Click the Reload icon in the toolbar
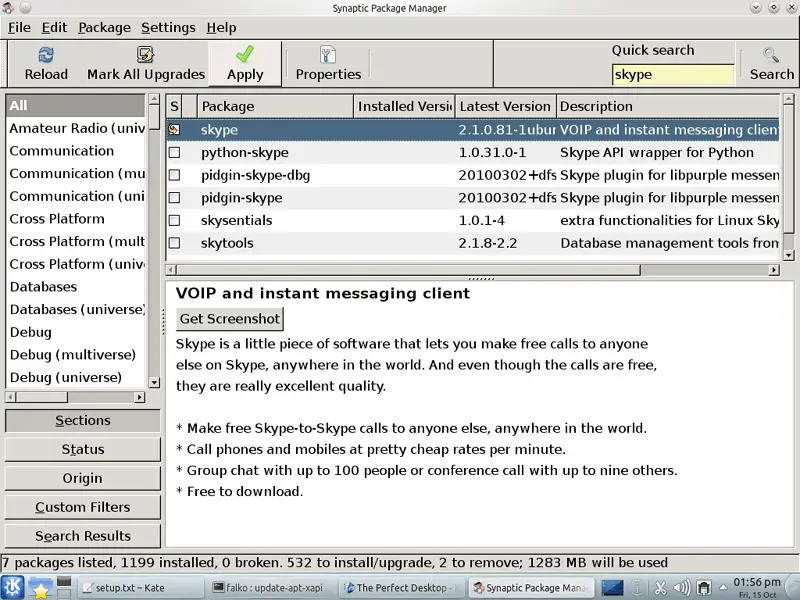 [x=46, y=55]
